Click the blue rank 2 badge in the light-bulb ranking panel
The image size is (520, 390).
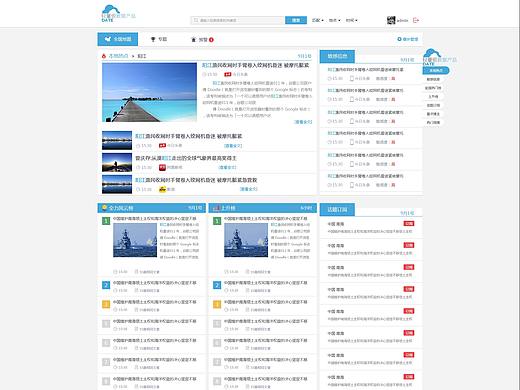tap(106, 285)
